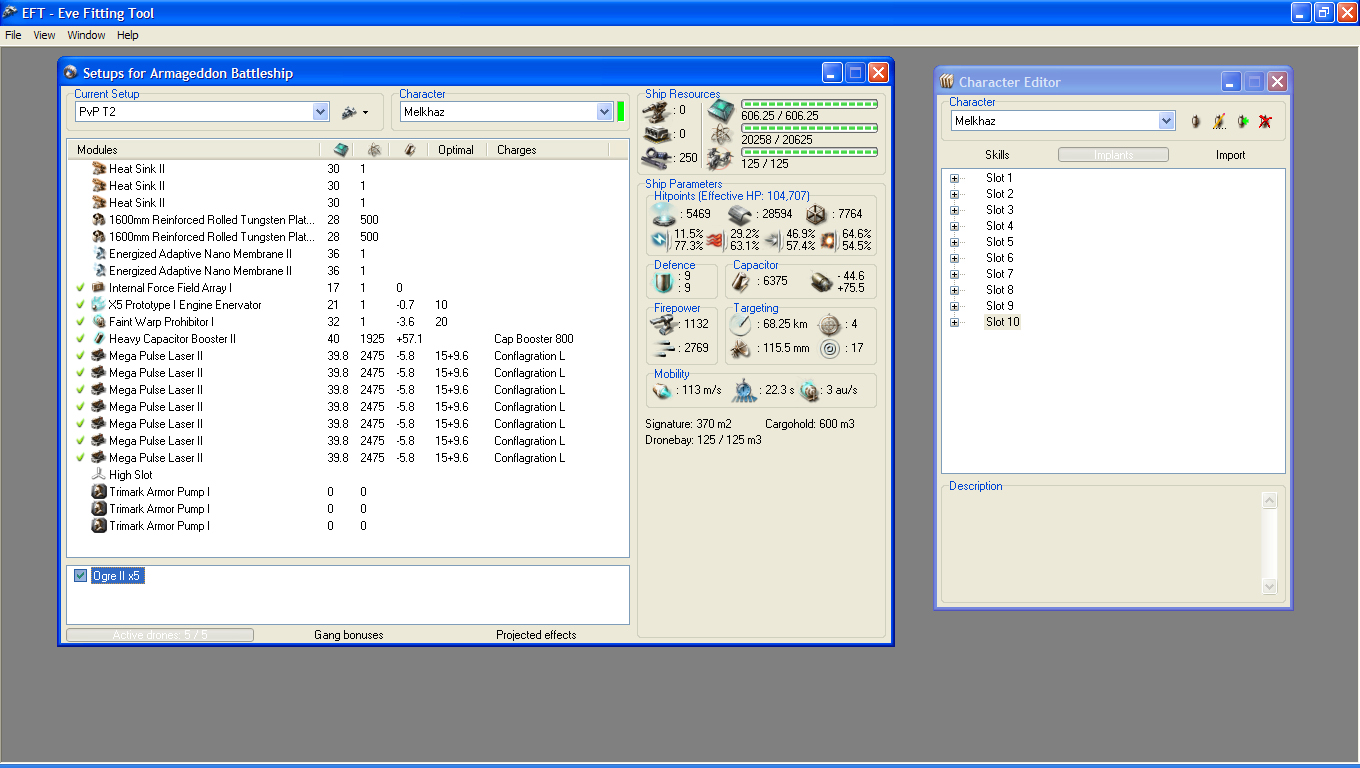Click the green skill indicator next to Melkhaz
1360x768 pixels.
coord(620,112)
